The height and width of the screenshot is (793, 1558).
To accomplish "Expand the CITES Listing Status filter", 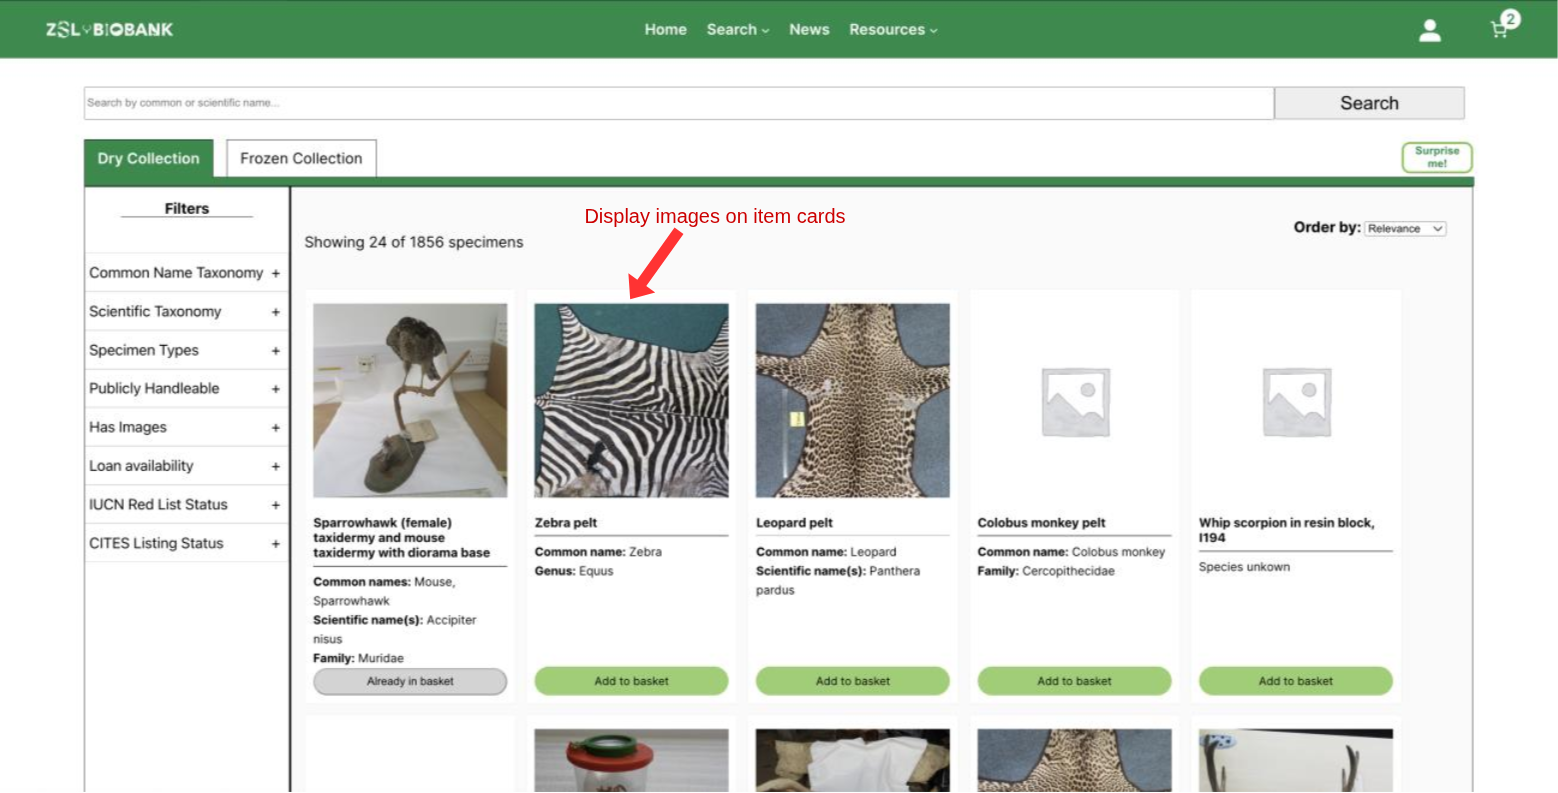I will click(186, 544).
